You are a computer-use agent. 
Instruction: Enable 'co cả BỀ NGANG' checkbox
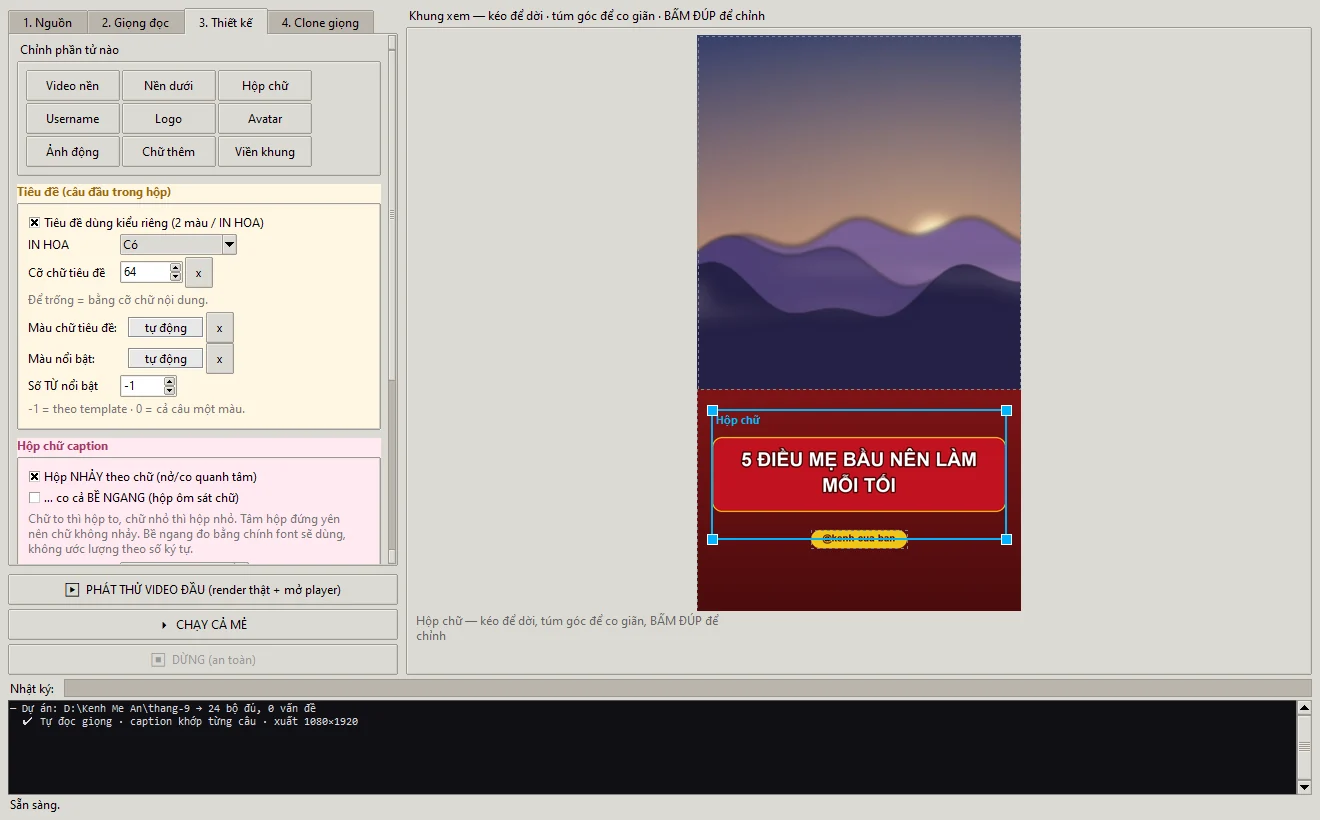tap(35, 498)
